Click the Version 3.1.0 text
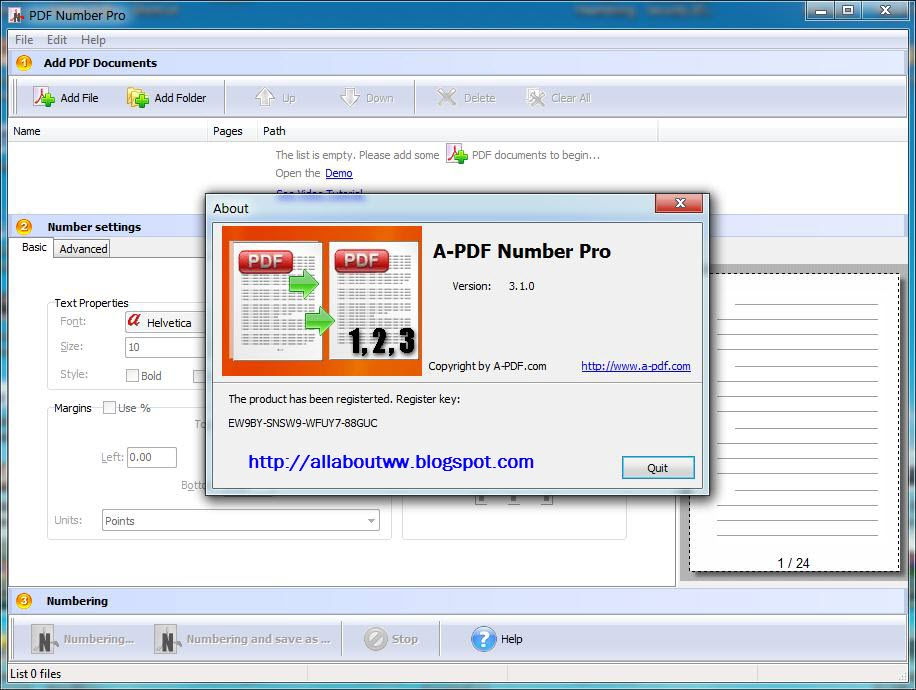 tap(493, 286)
